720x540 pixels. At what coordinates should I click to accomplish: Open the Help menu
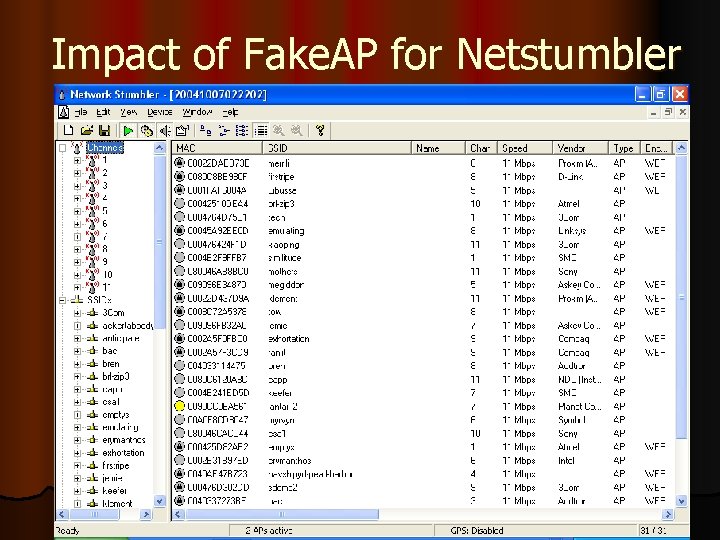230,112
